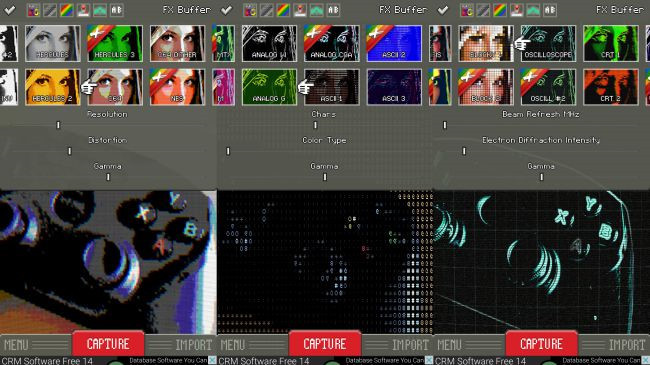Toggle the checkmark on the Resolution settings screen
650x365 pixels.
[10, 10]
